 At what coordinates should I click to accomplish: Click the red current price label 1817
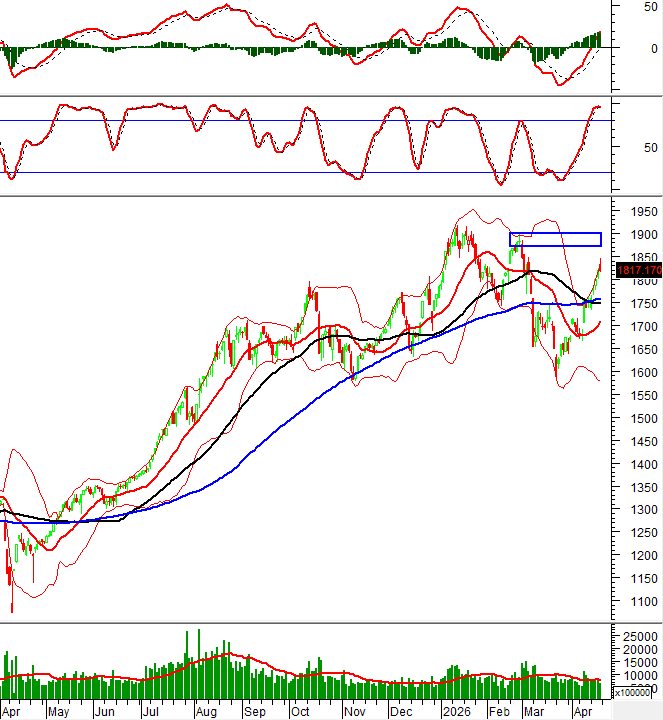(x=639, y=270)
